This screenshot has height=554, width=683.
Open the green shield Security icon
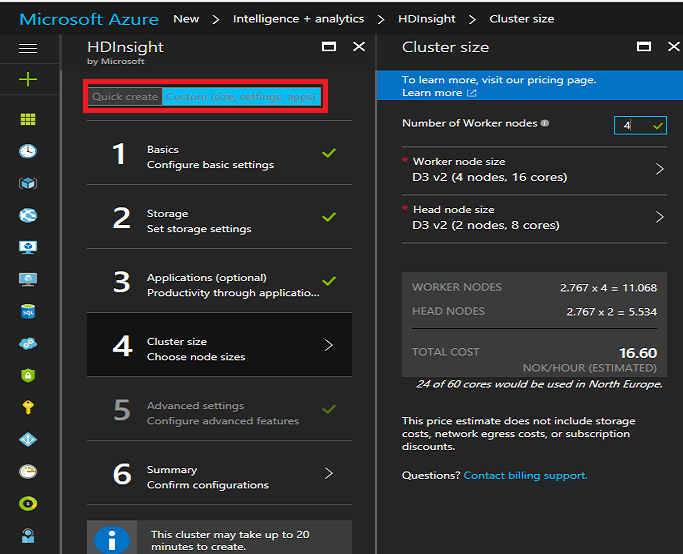coord(28,375)
